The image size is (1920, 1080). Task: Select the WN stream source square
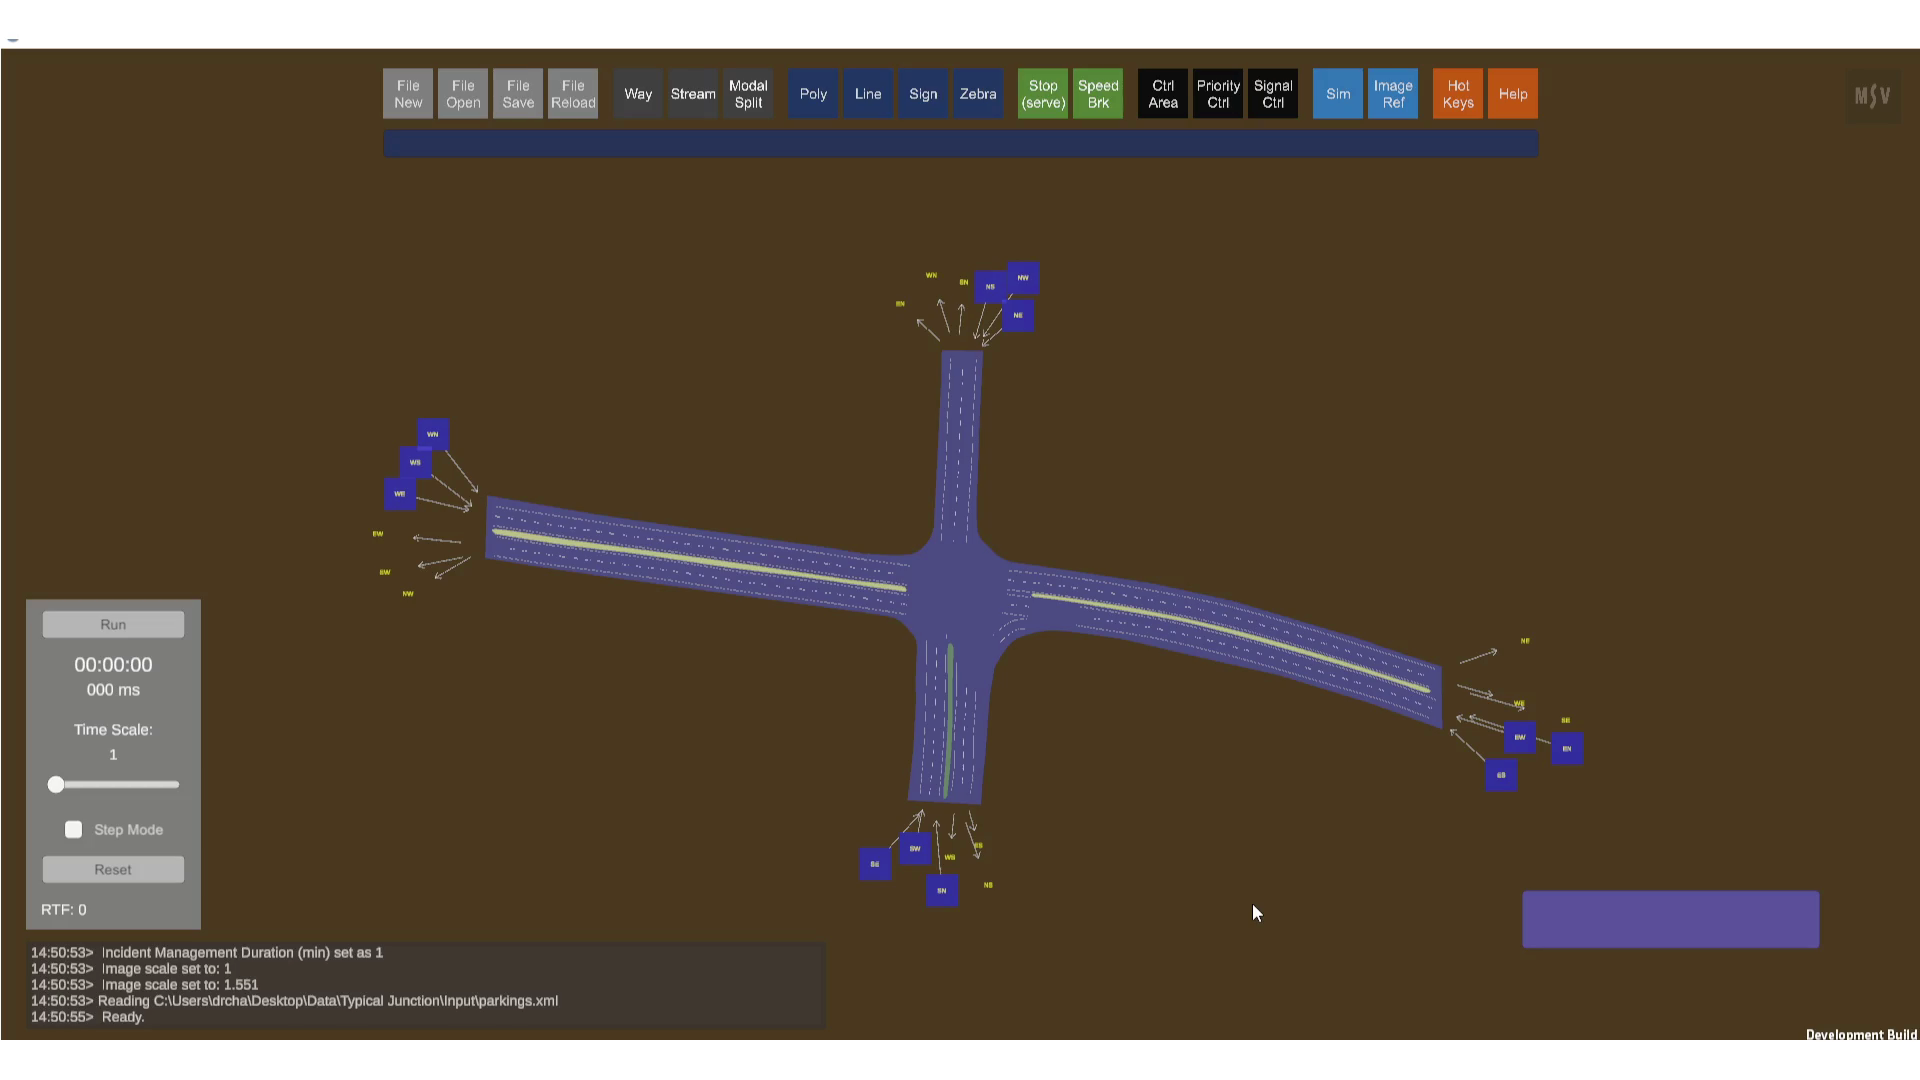(x=433, y=434)
